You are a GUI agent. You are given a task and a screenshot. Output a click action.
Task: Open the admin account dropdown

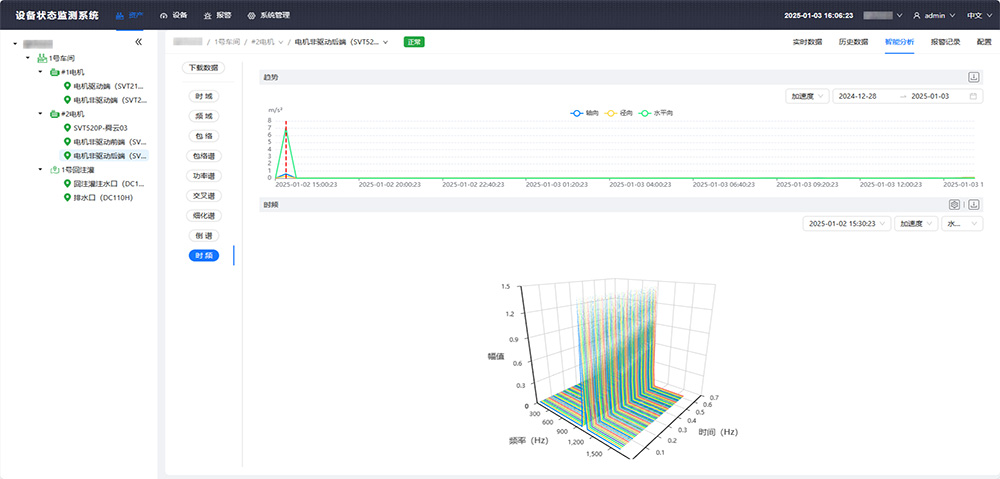(x=934, y=15)
